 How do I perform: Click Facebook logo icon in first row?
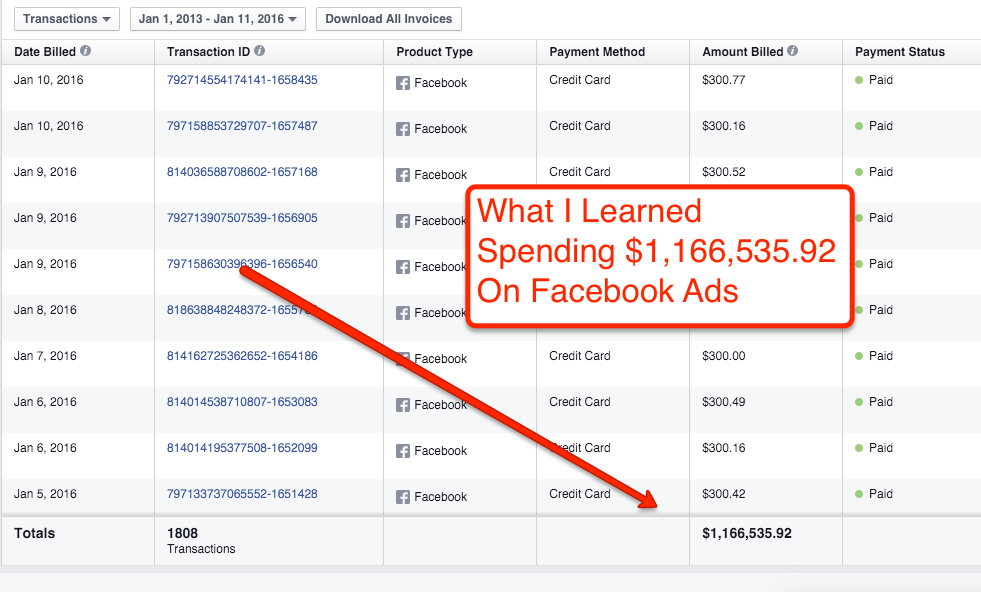[403, 83]
